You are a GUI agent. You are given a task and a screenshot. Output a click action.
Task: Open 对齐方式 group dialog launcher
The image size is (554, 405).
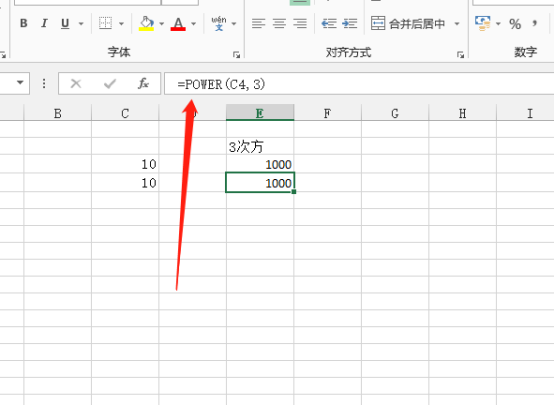tap(460, 54)
